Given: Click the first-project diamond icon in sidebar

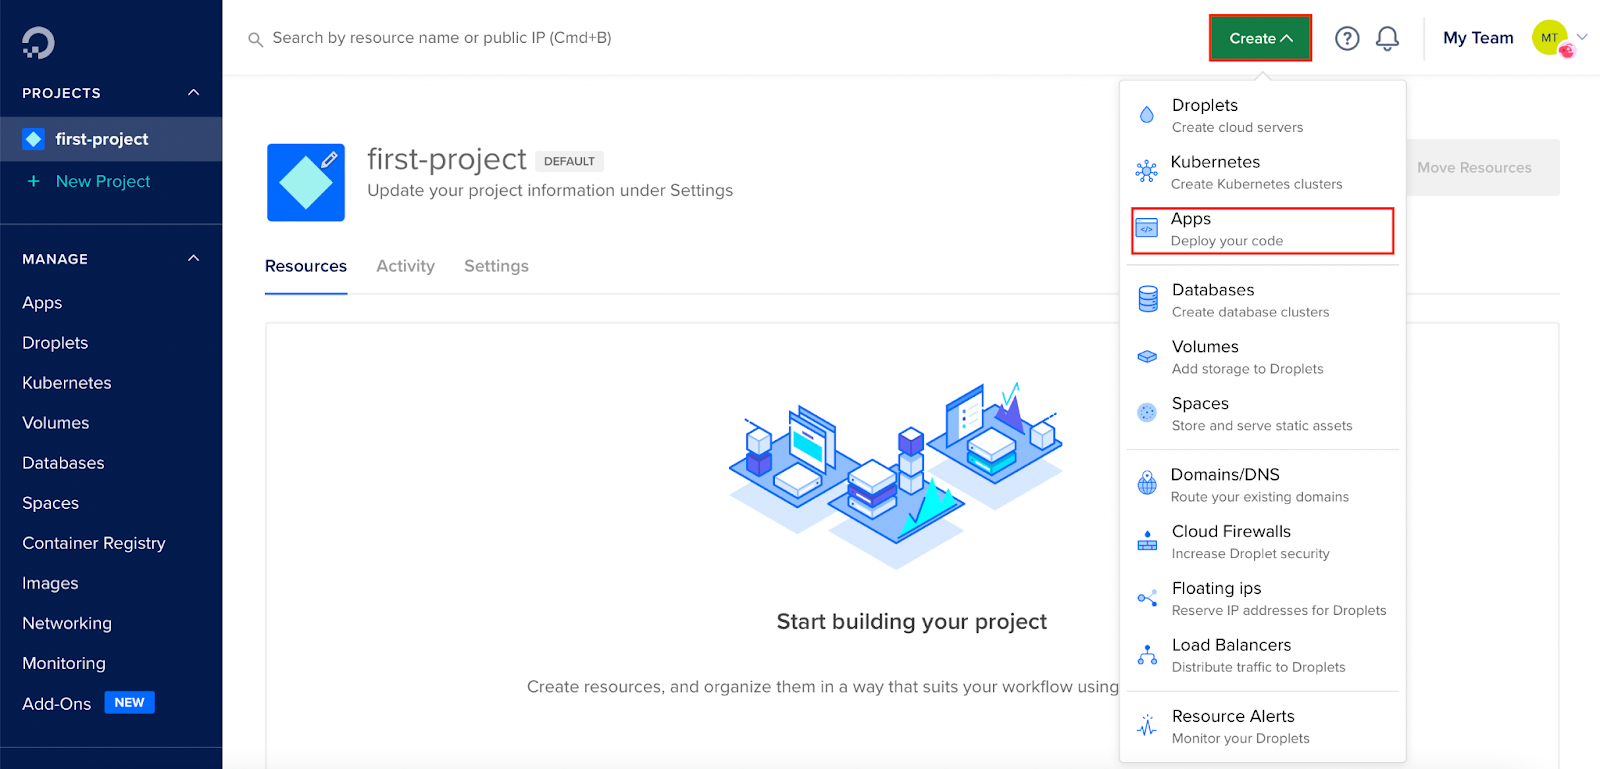Looking at the screenshot, I should coord(34,139).
